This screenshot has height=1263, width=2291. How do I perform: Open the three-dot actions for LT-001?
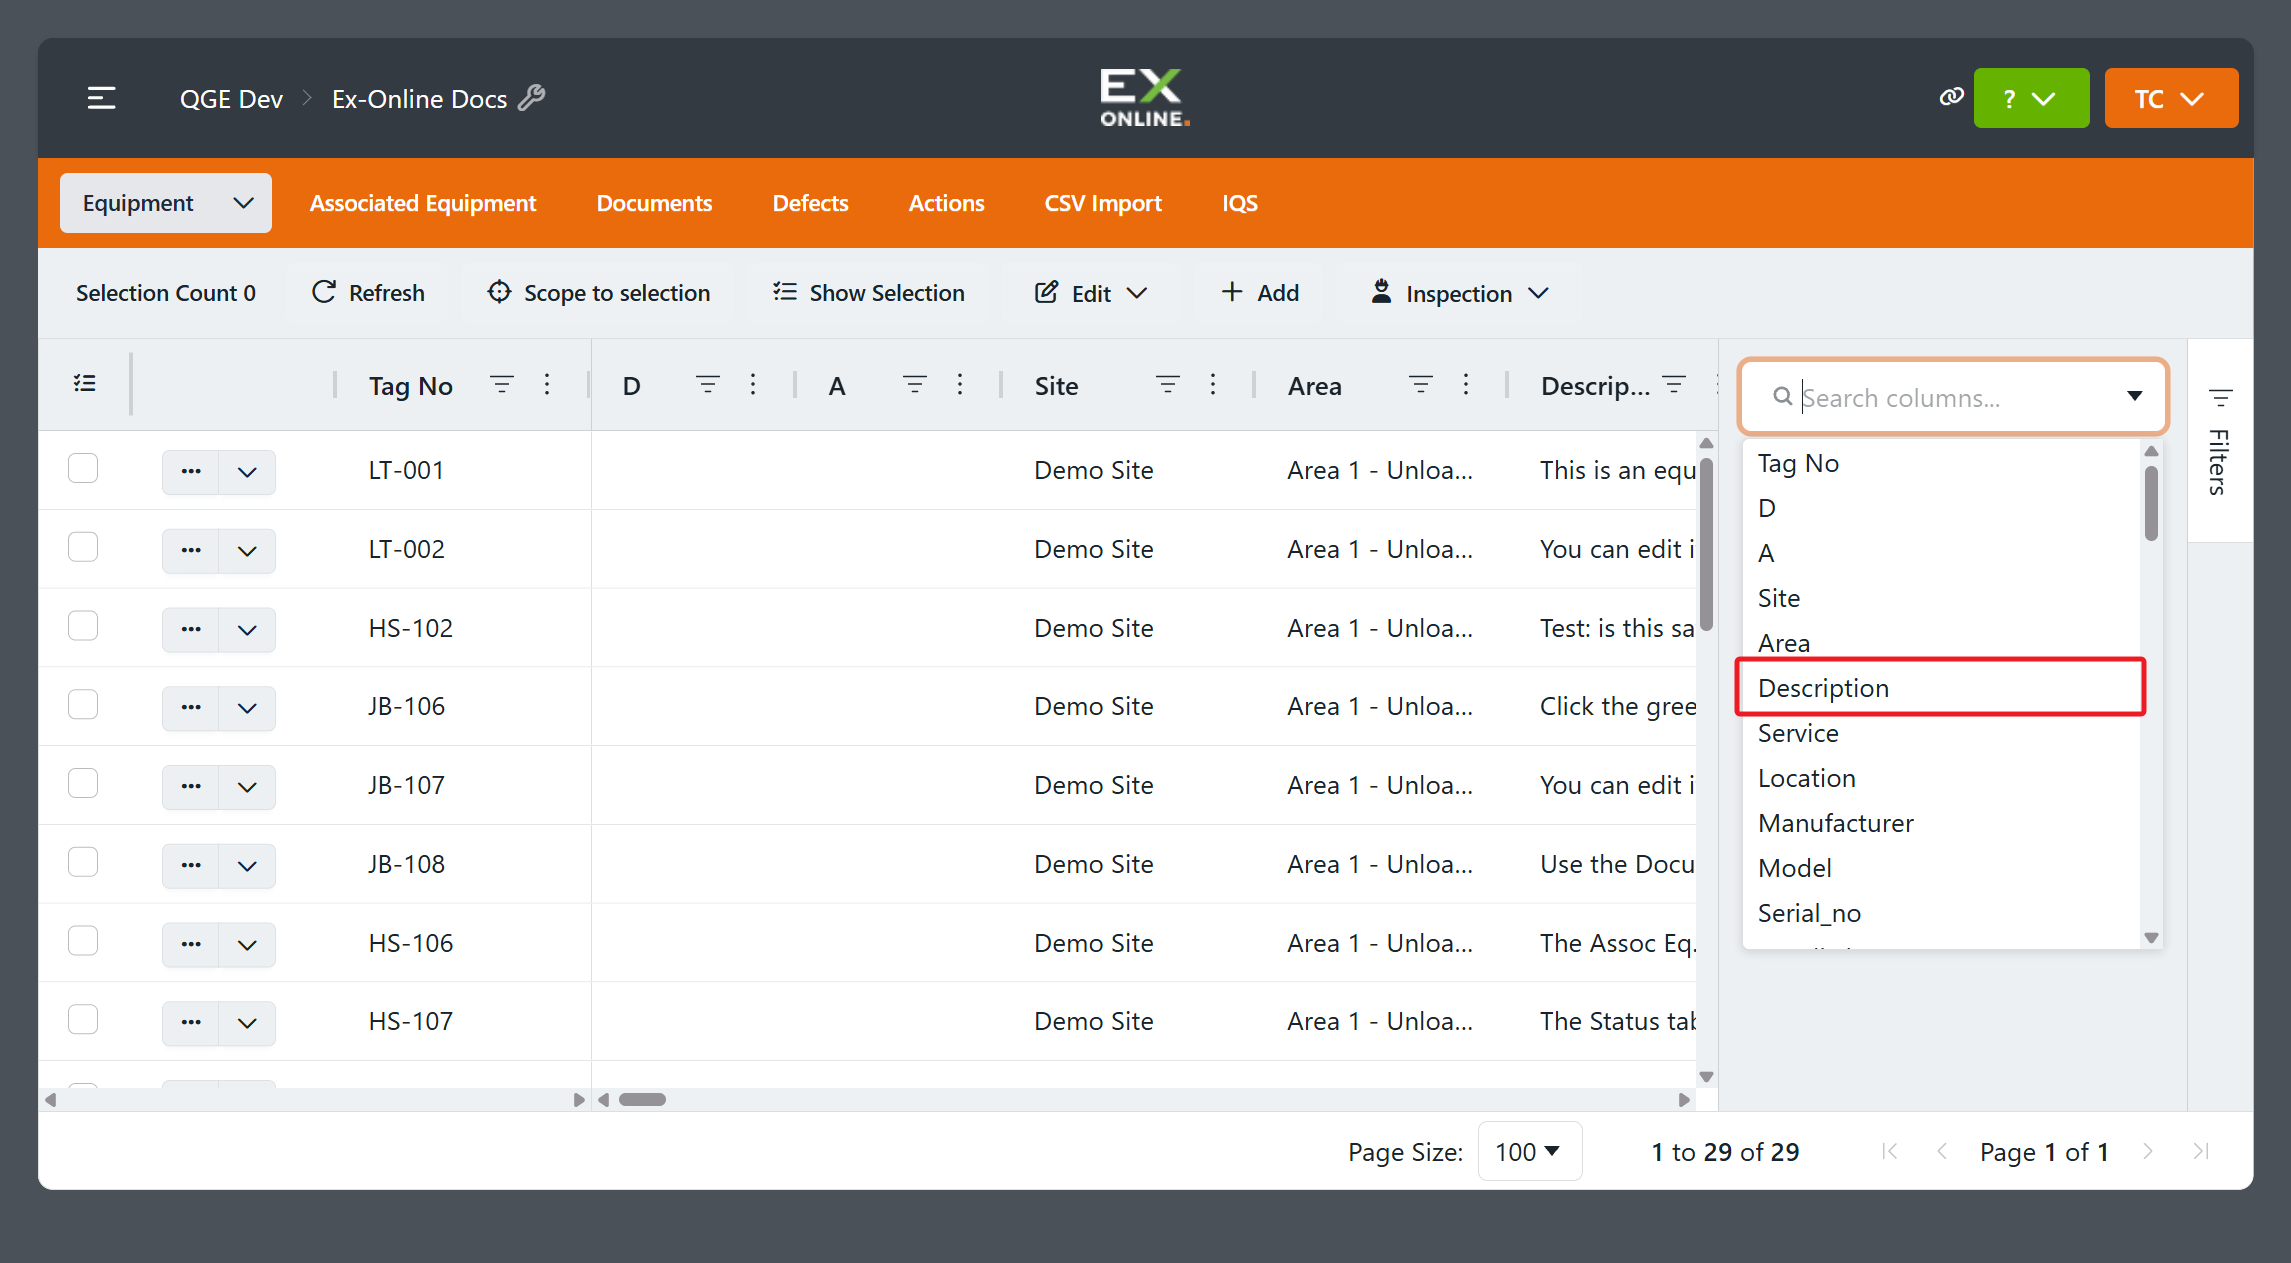[191, 471]
